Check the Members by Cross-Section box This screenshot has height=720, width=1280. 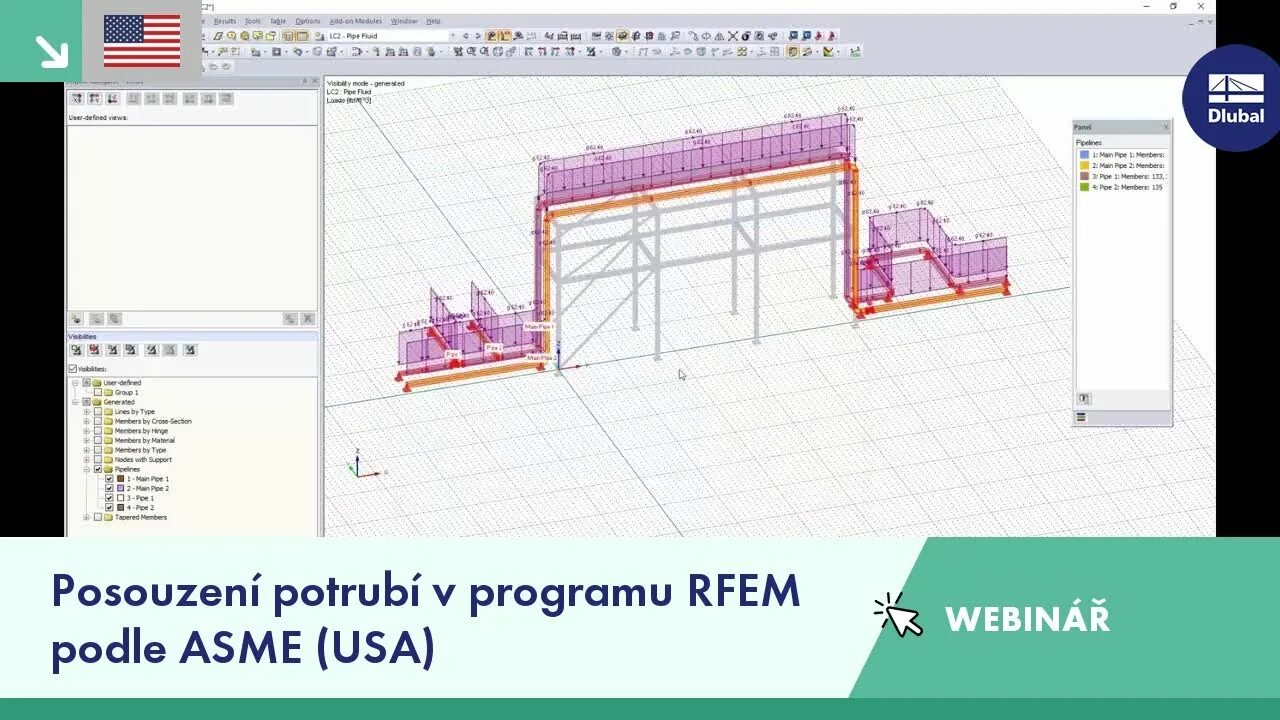(x=97, y=422)
